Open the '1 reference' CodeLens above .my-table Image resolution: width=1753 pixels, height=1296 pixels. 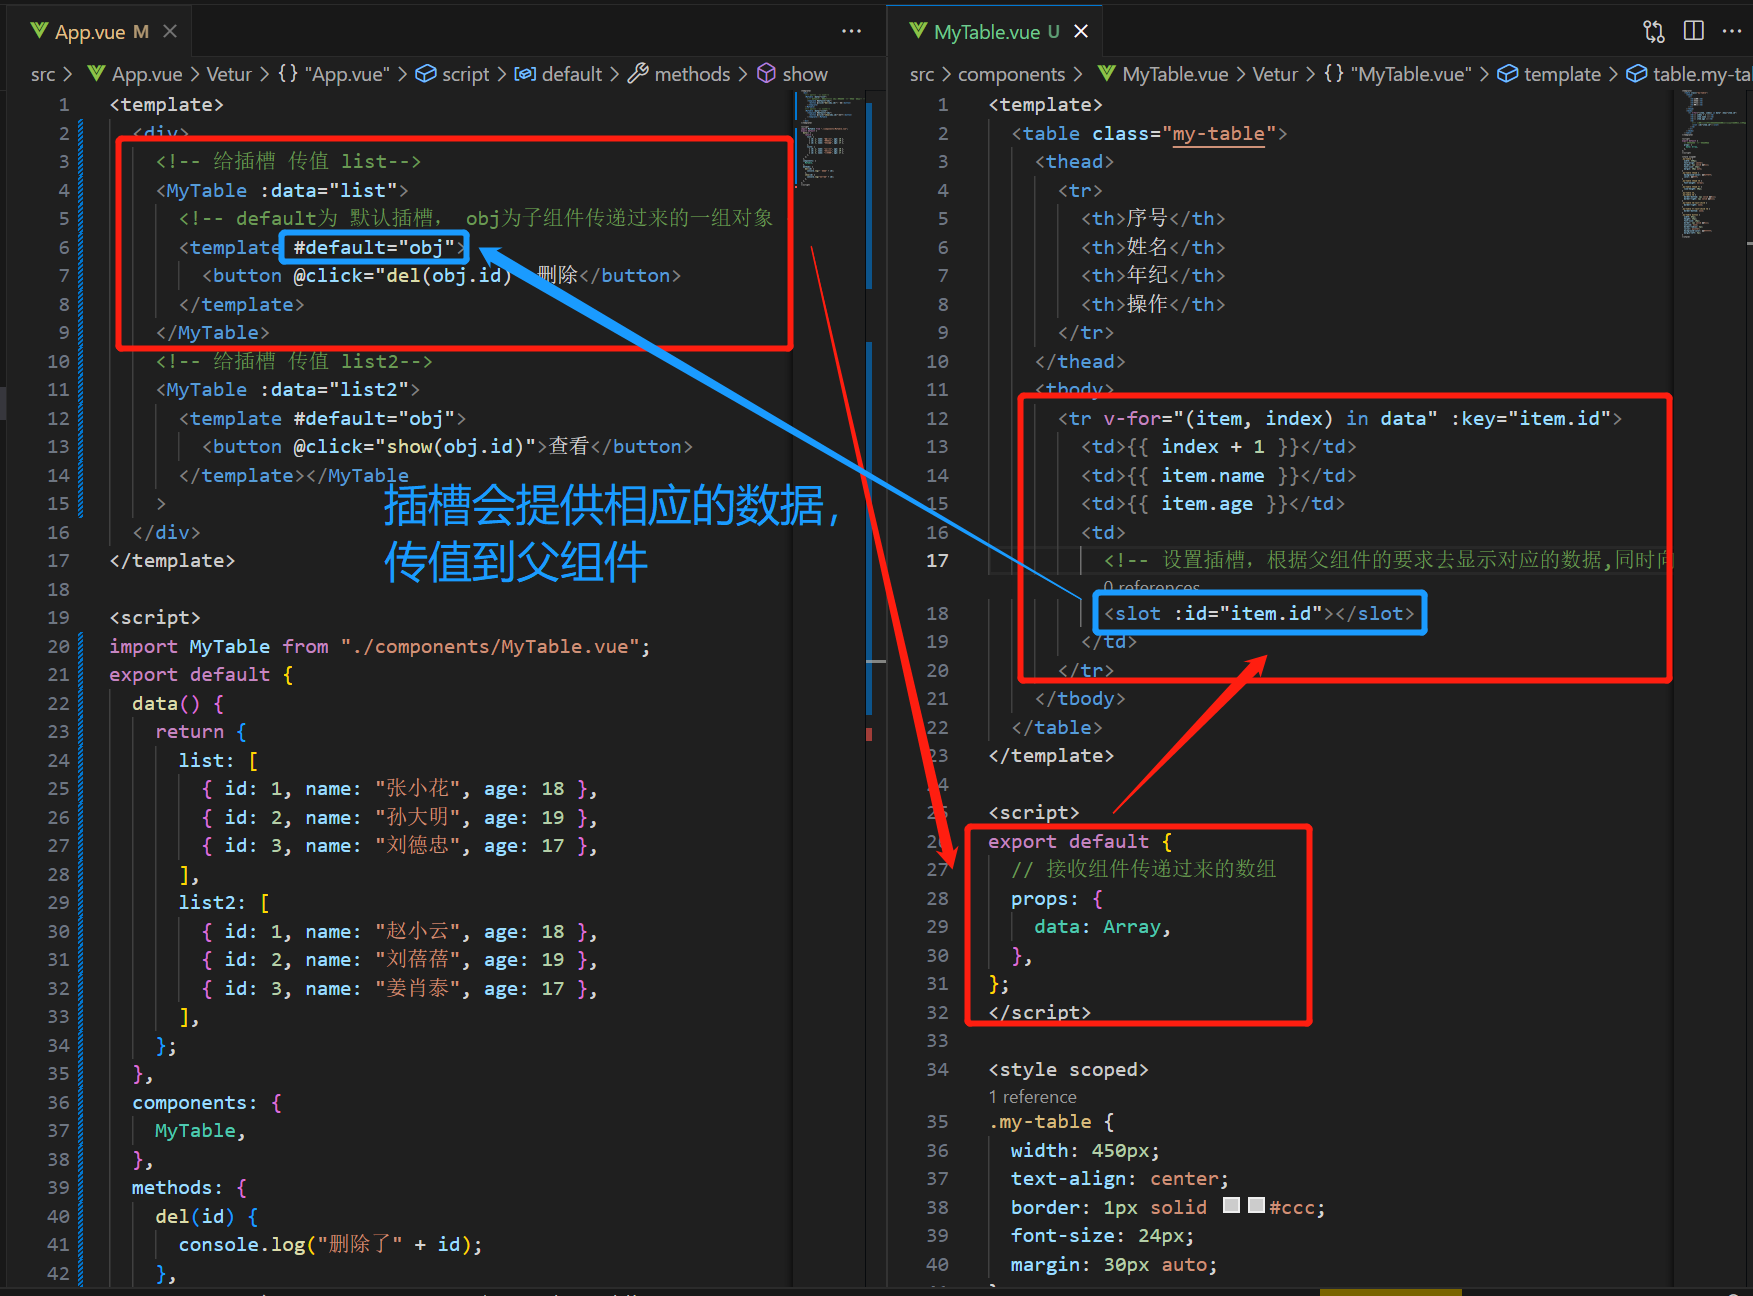pos(1032,1097)
